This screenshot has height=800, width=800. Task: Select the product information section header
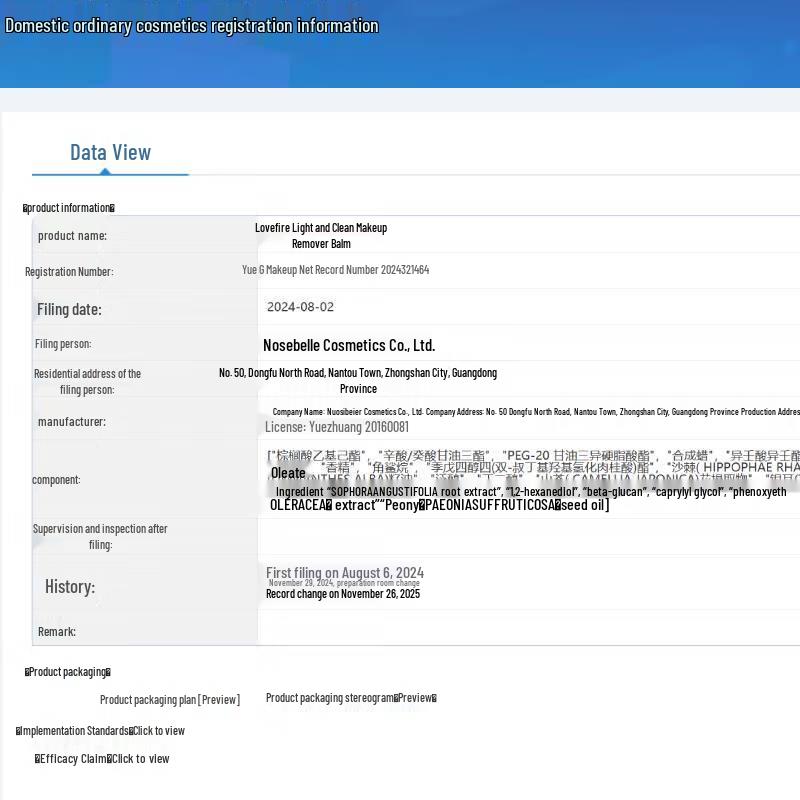(x=69, y=208)
